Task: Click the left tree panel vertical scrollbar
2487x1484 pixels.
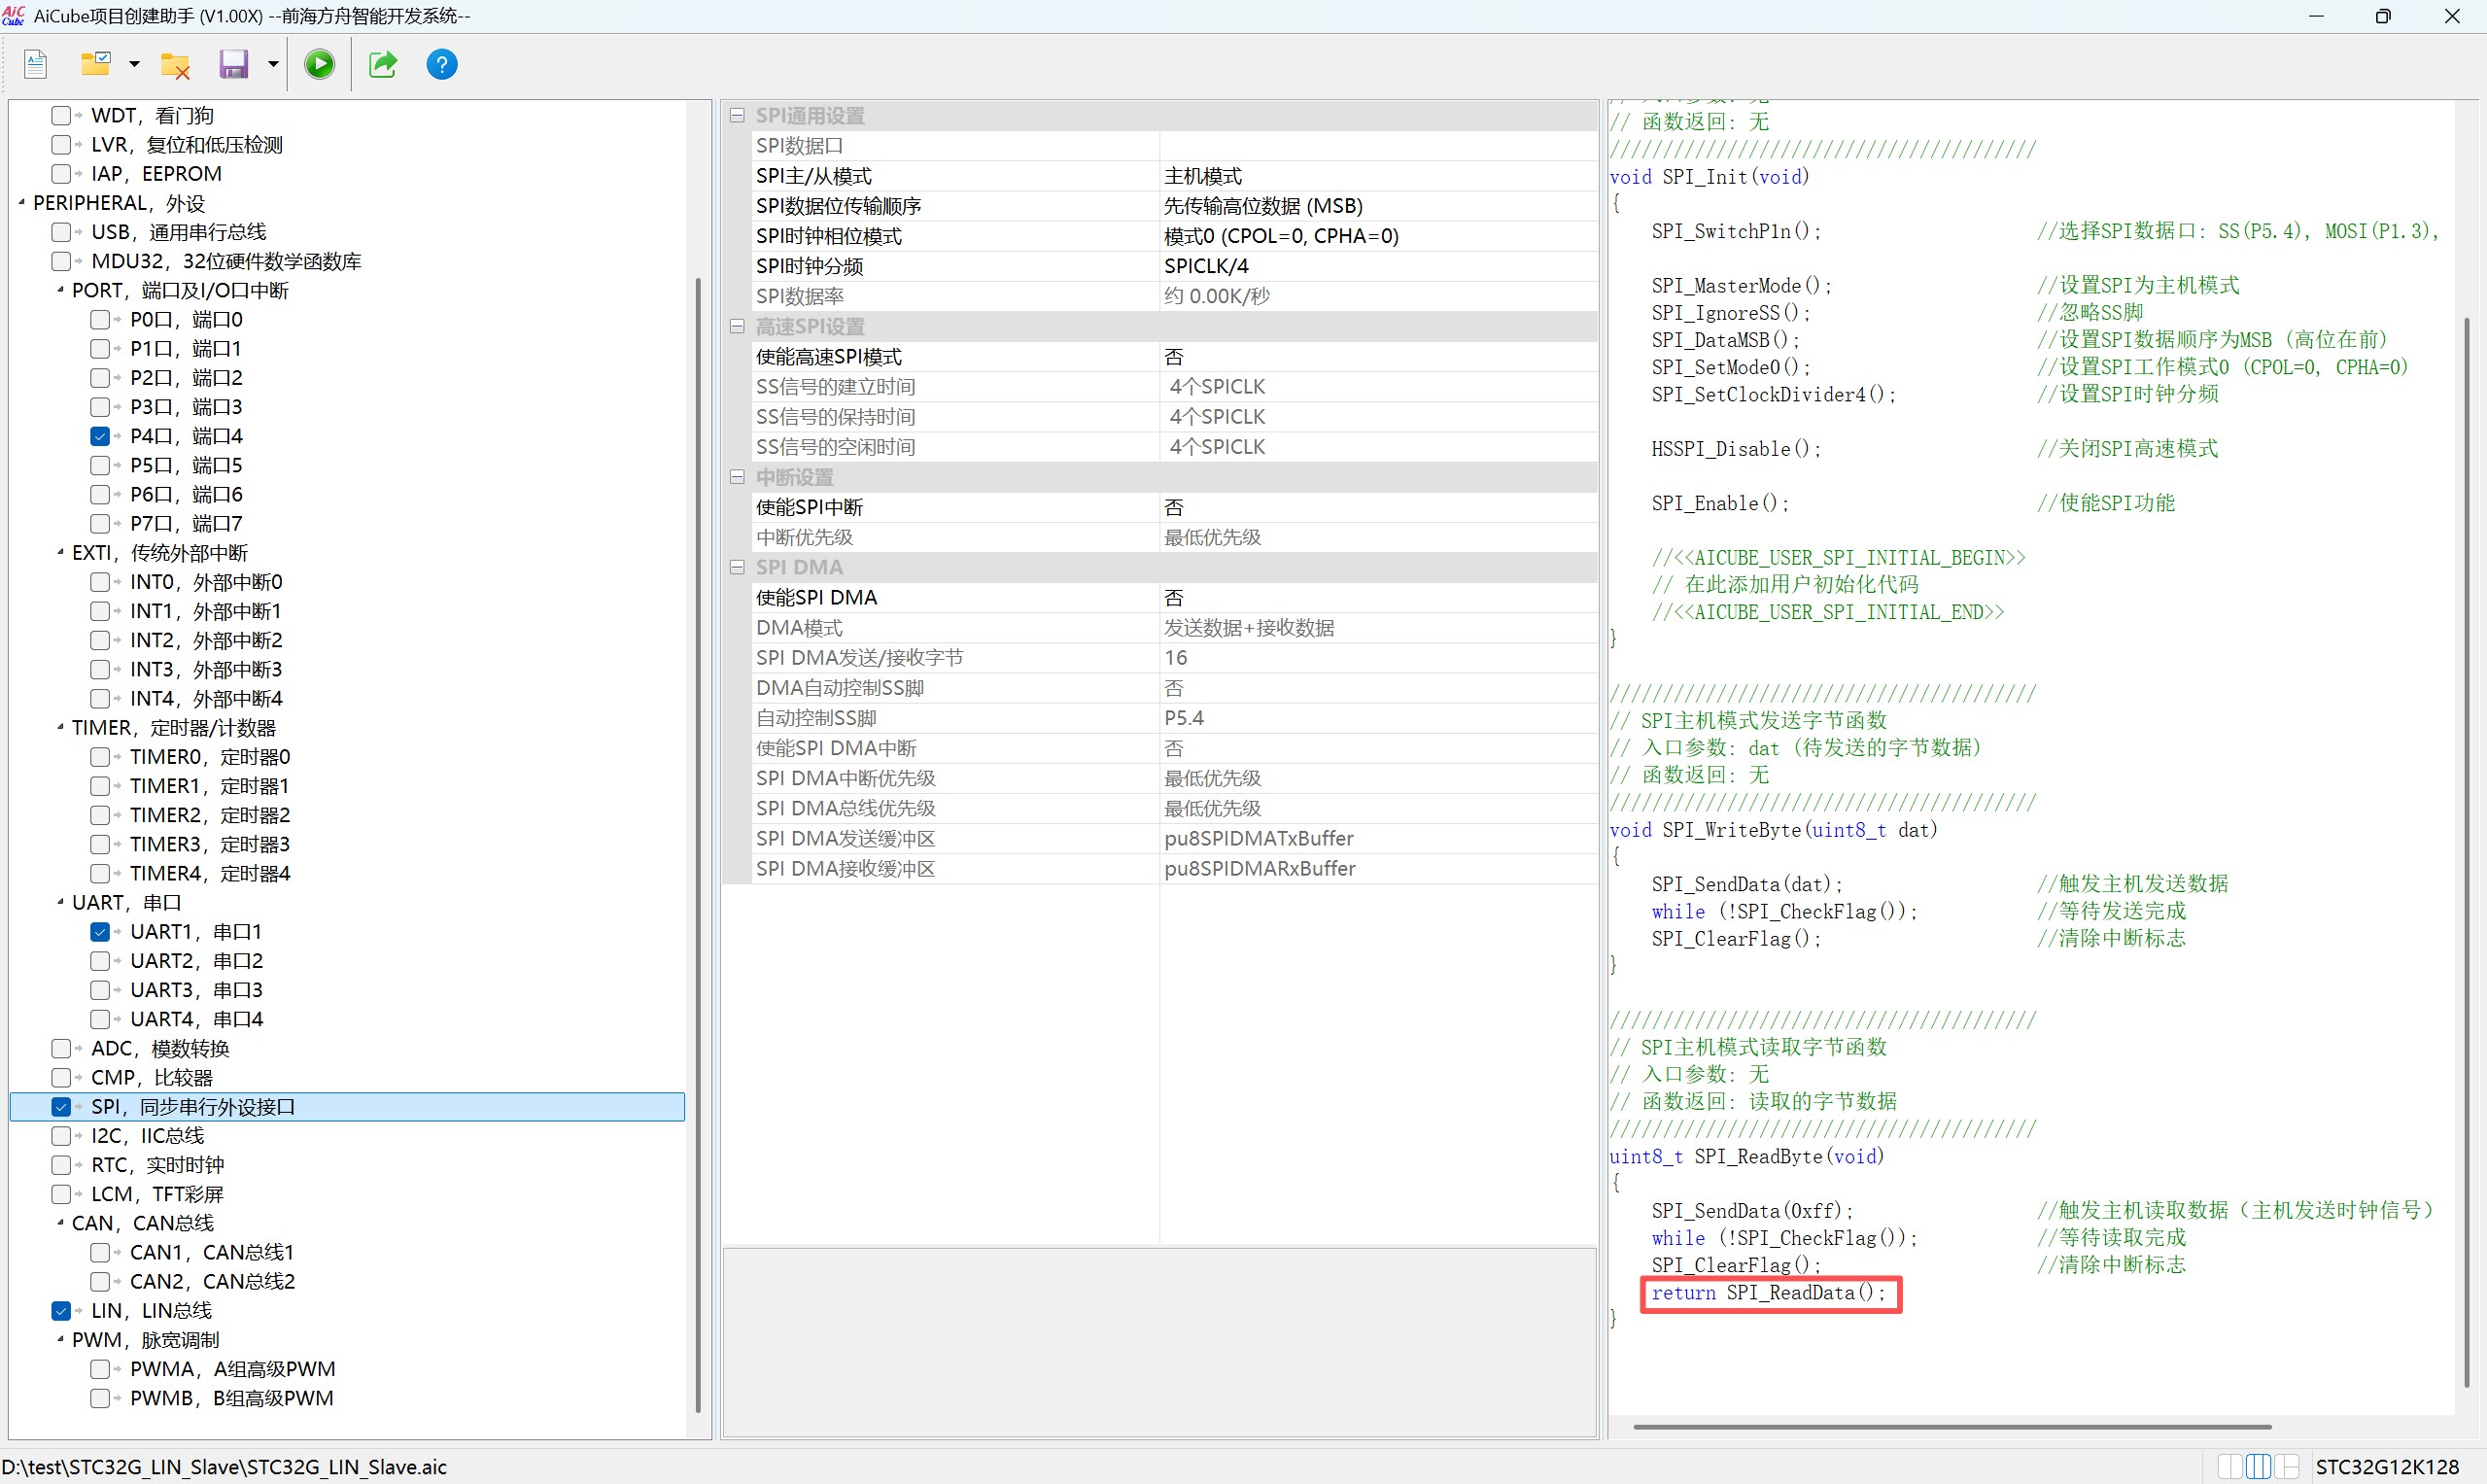Action: (x=698, y=845)
